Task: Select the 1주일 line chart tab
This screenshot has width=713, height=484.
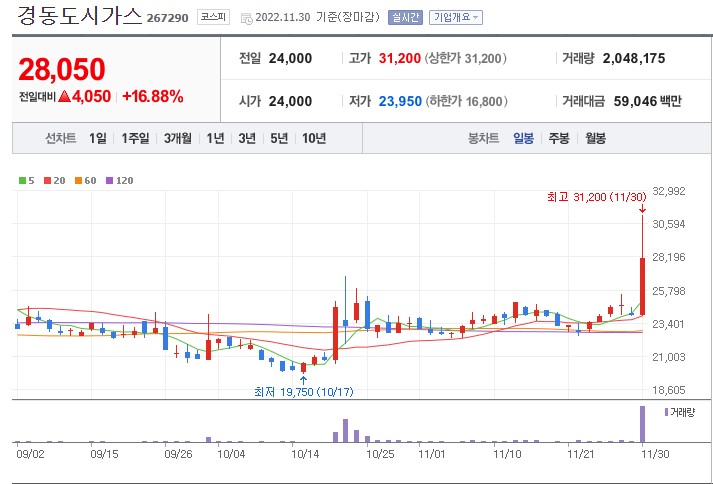Action: (x=135, y=138)
